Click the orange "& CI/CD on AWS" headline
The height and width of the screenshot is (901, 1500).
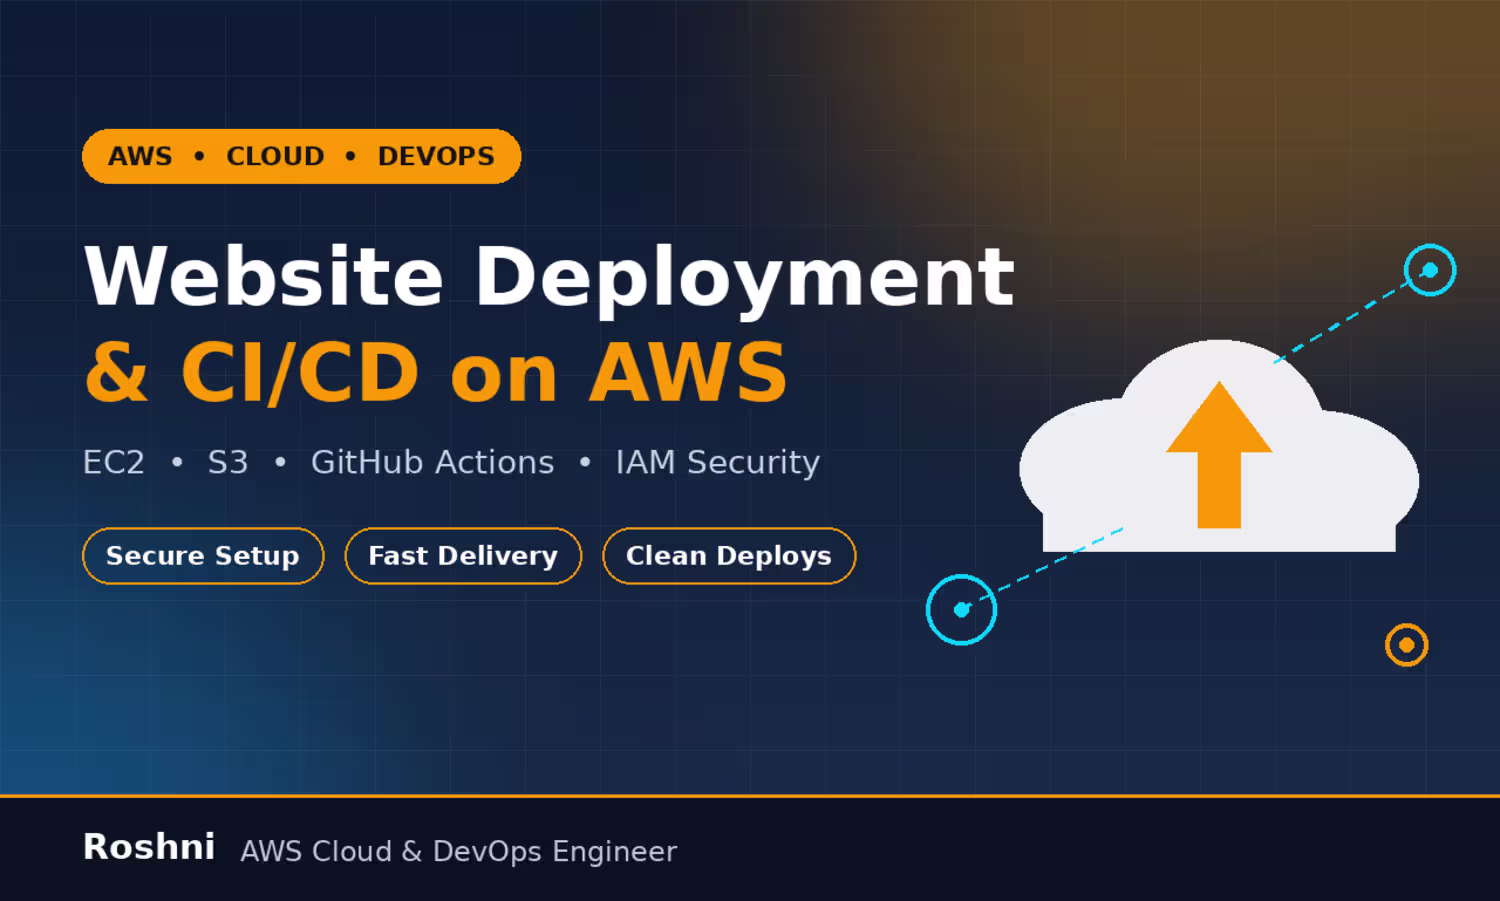pos(436,372)
